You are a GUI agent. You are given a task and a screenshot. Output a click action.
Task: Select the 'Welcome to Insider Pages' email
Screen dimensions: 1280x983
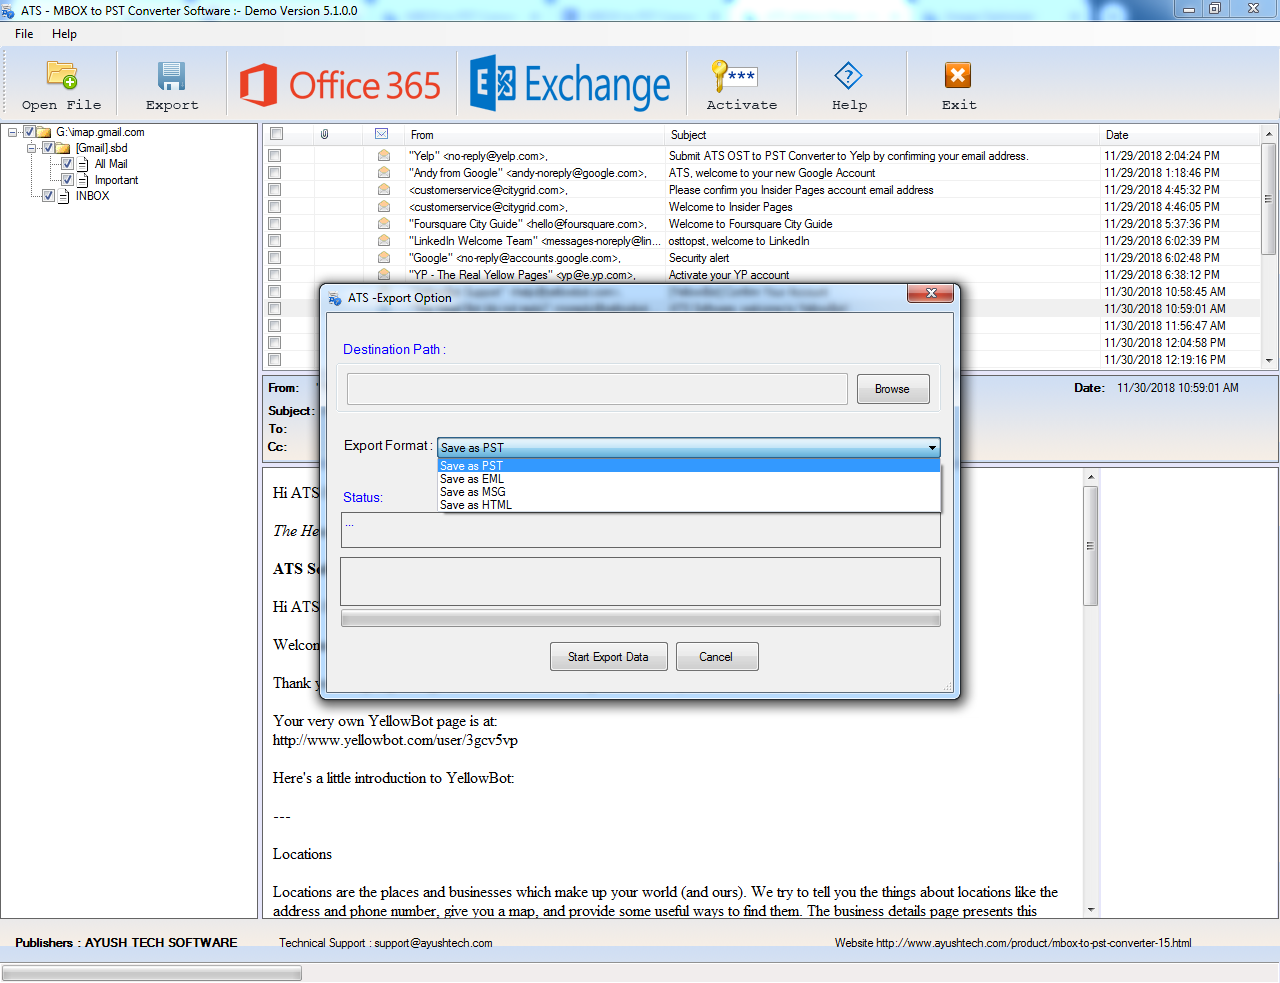click(730, 207)
